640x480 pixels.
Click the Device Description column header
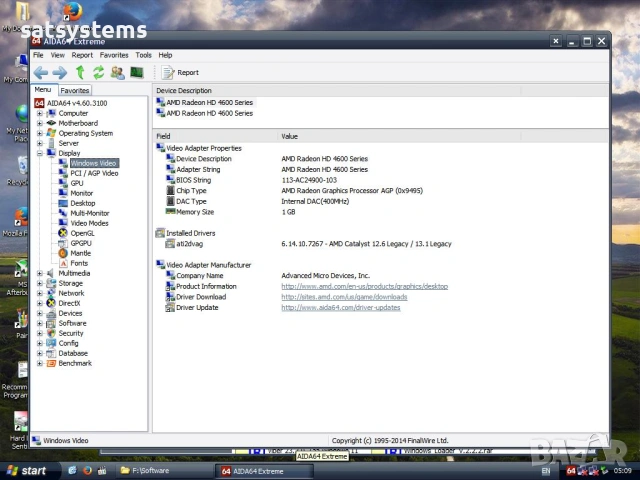coord(337,91)
